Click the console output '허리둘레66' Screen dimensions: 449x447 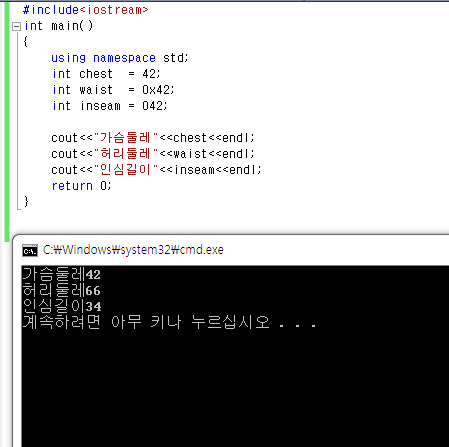(x=62, y=290)
